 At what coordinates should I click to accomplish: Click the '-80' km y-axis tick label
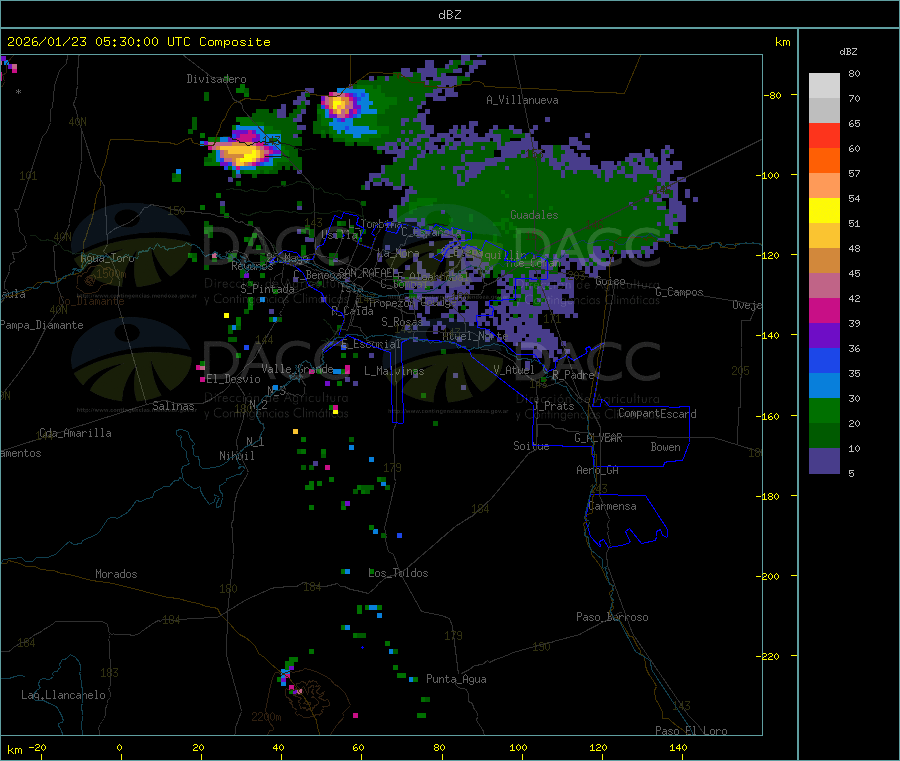tap(773, 95)
